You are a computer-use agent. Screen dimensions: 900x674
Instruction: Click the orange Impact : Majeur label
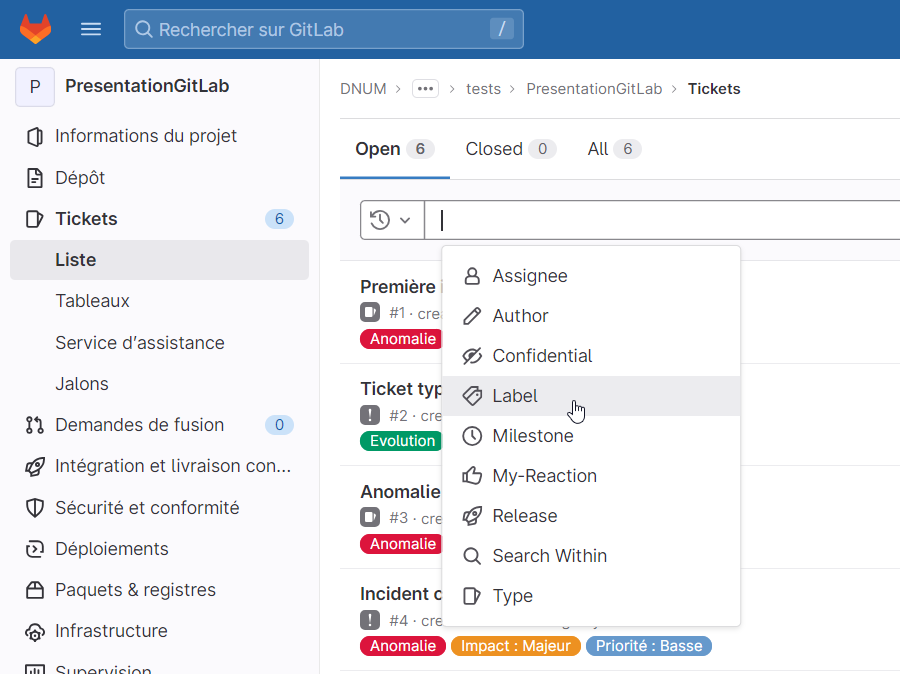coord(516,646)
